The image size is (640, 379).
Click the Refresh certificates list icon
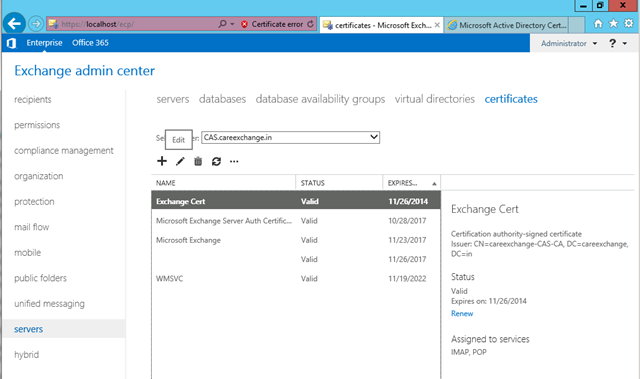pyautogui.click(x=216, y=162)
